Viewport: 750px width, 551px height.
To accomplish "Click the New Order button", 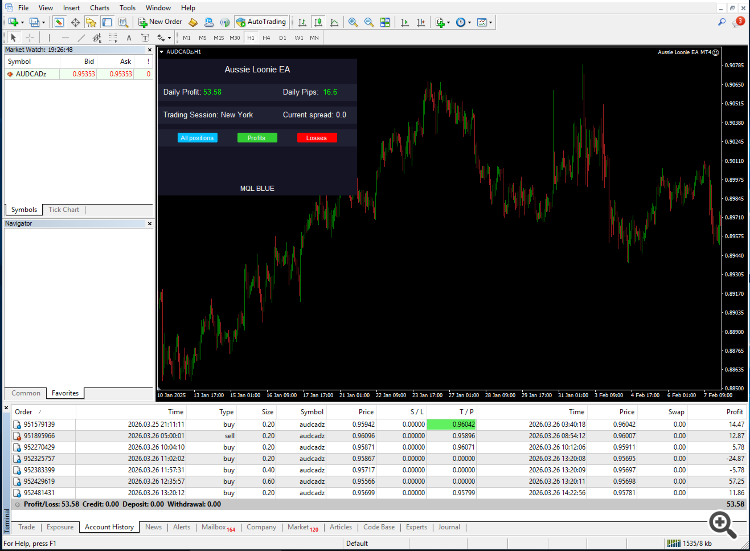I will tap(160, 22).
